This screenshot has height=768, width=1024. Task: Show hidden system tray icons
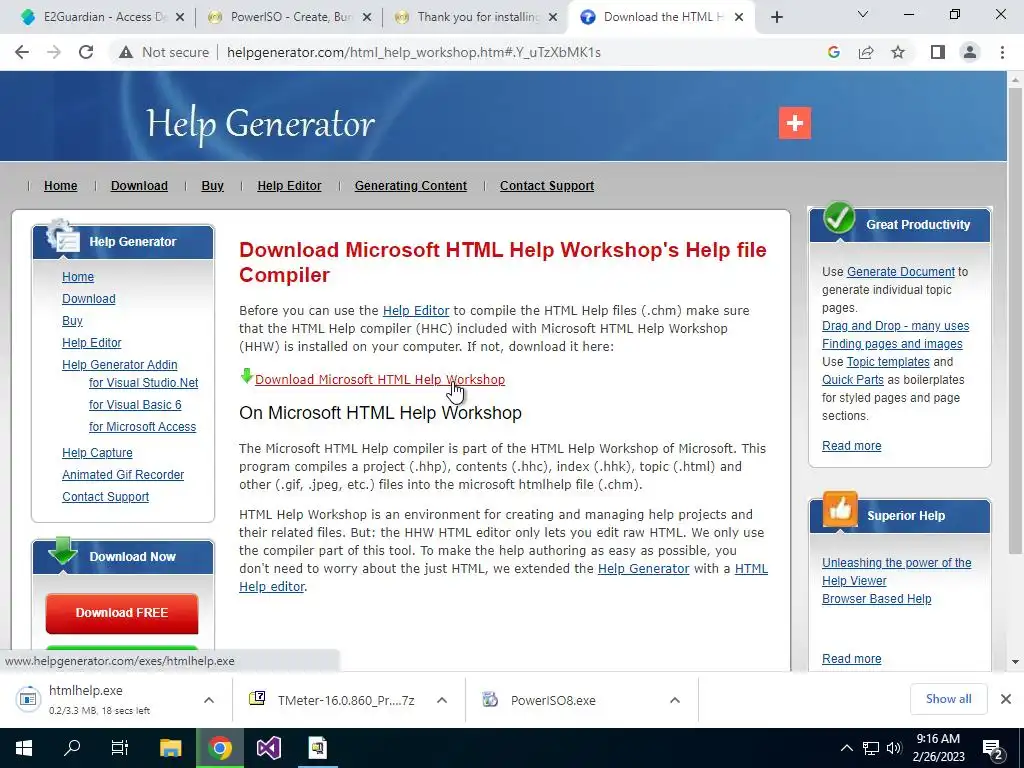846,748
